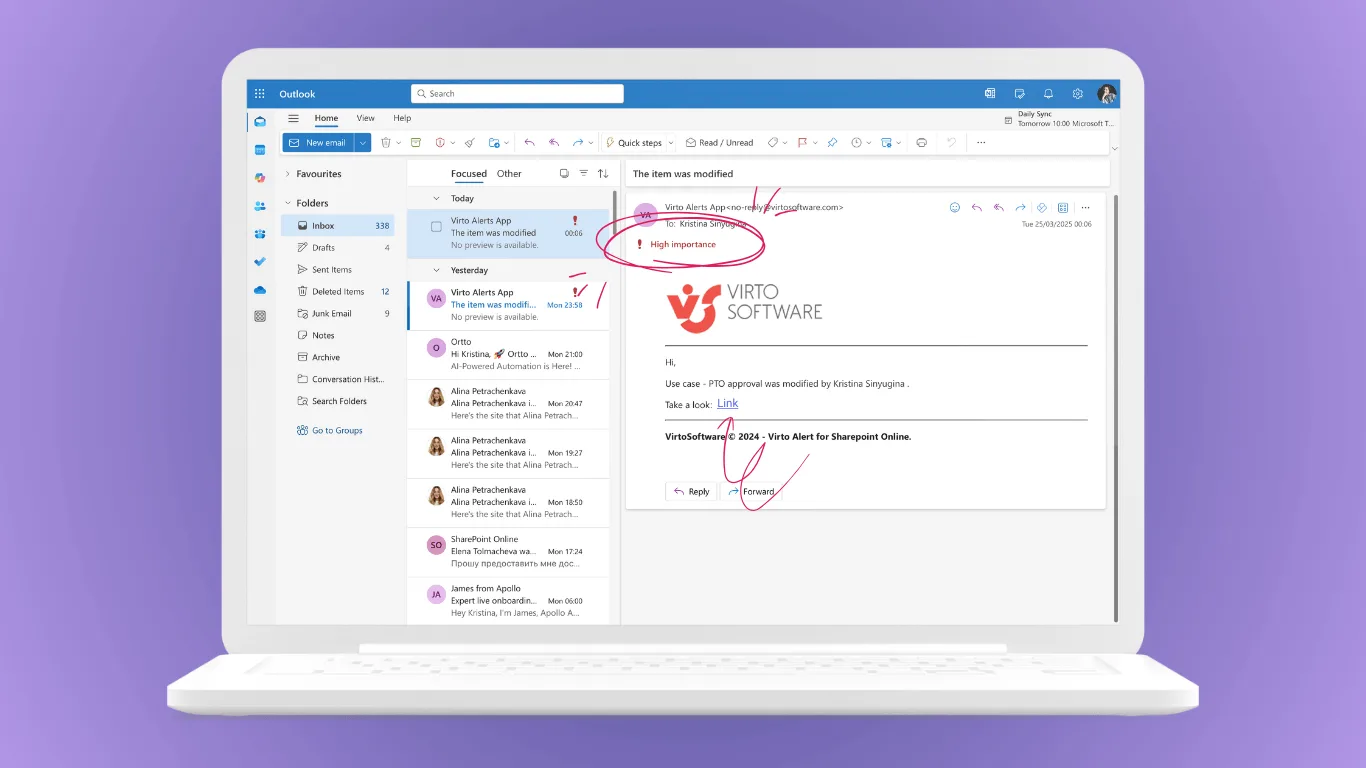The image size is (1366, 768).
Task: Click the emoji reaction icon in message header
Action: (954, 208)
